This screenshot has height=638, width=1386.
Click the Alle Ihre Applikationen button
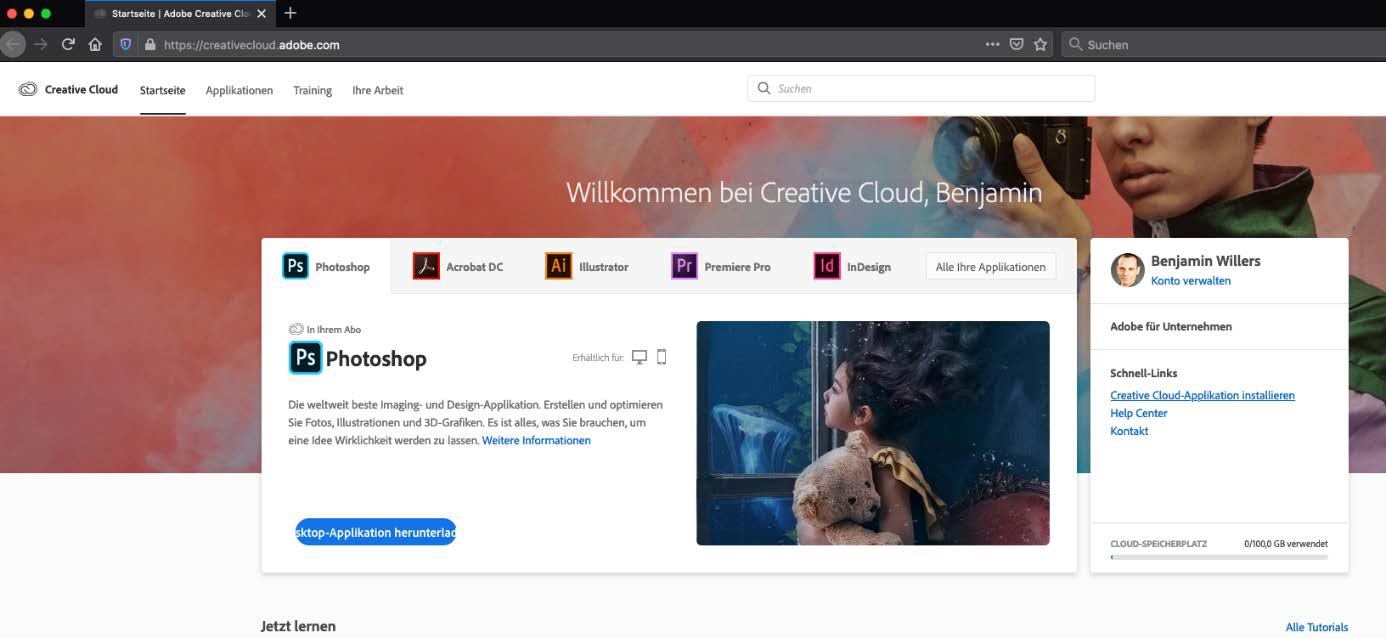click(x=991, y=267)
